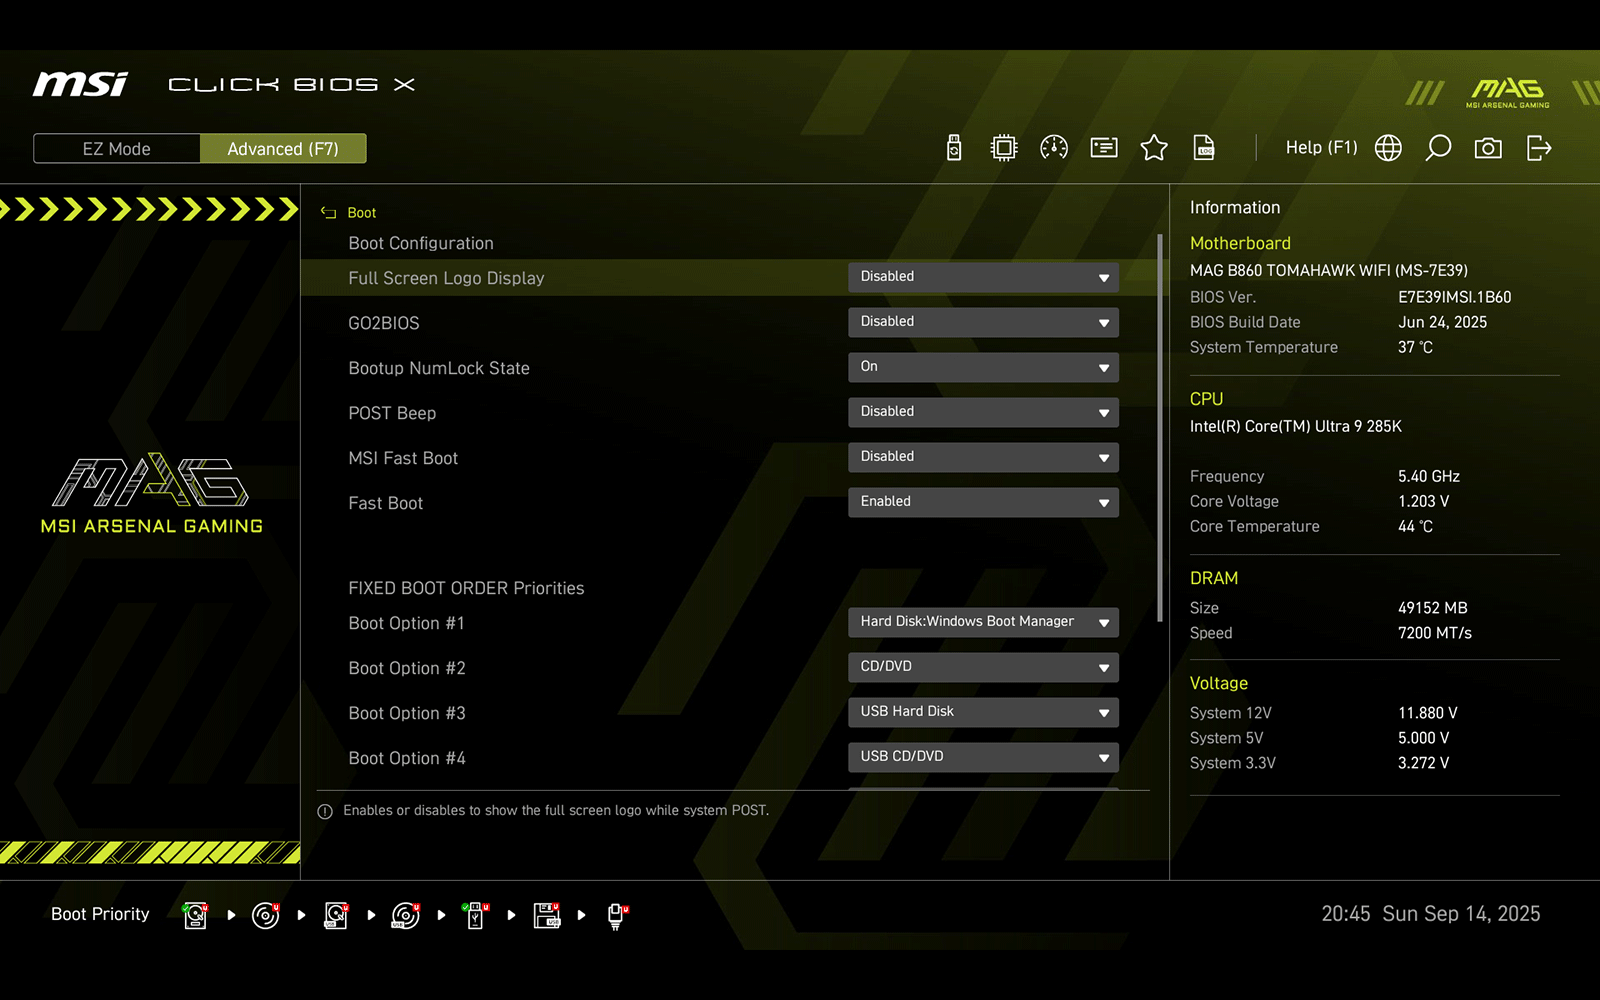Open Fast Boot Enabled dropdown
The image size is (1600, 1000).
pos(983,502)
